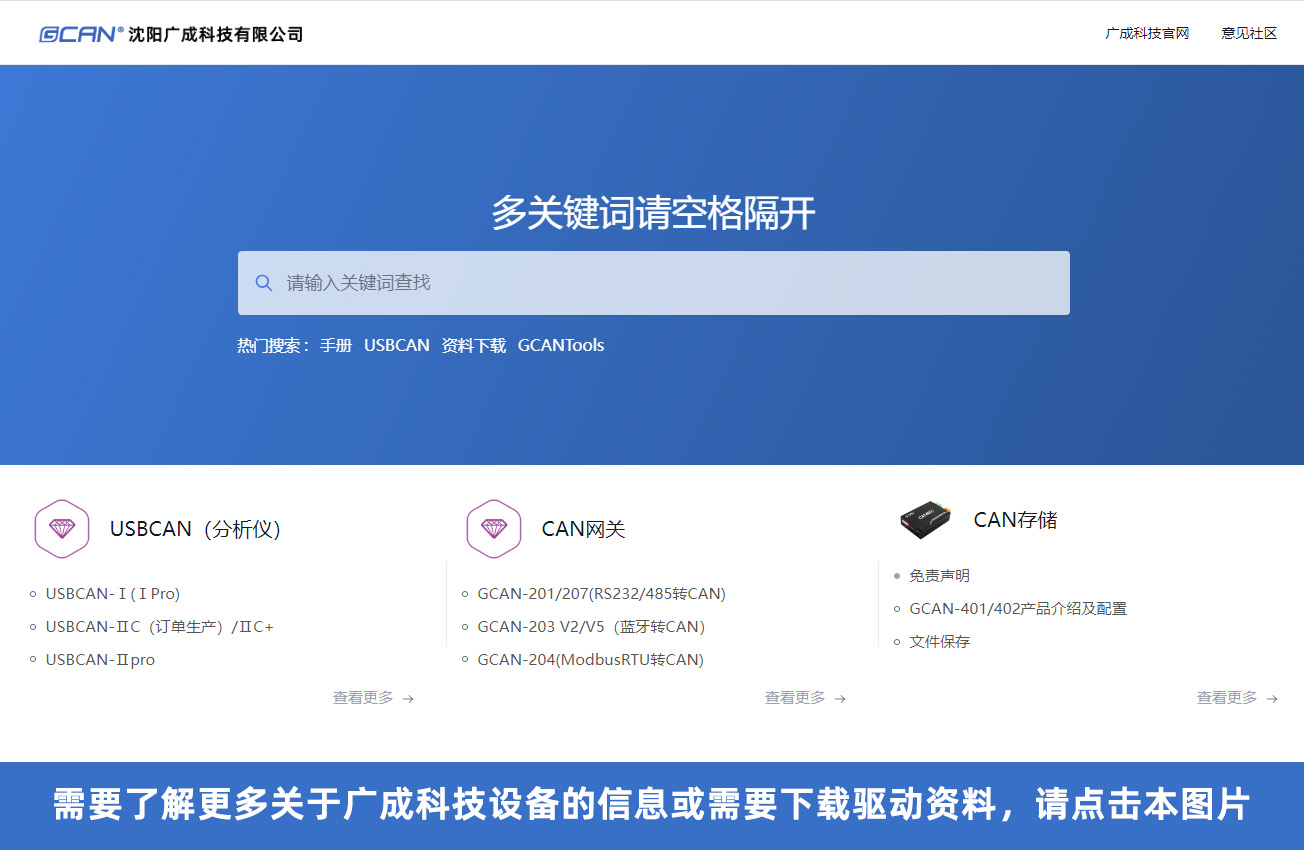Open GCAN-201/207 RS232/485转CAN link
The image size is (1304, 850).
(x=601, y=594)
